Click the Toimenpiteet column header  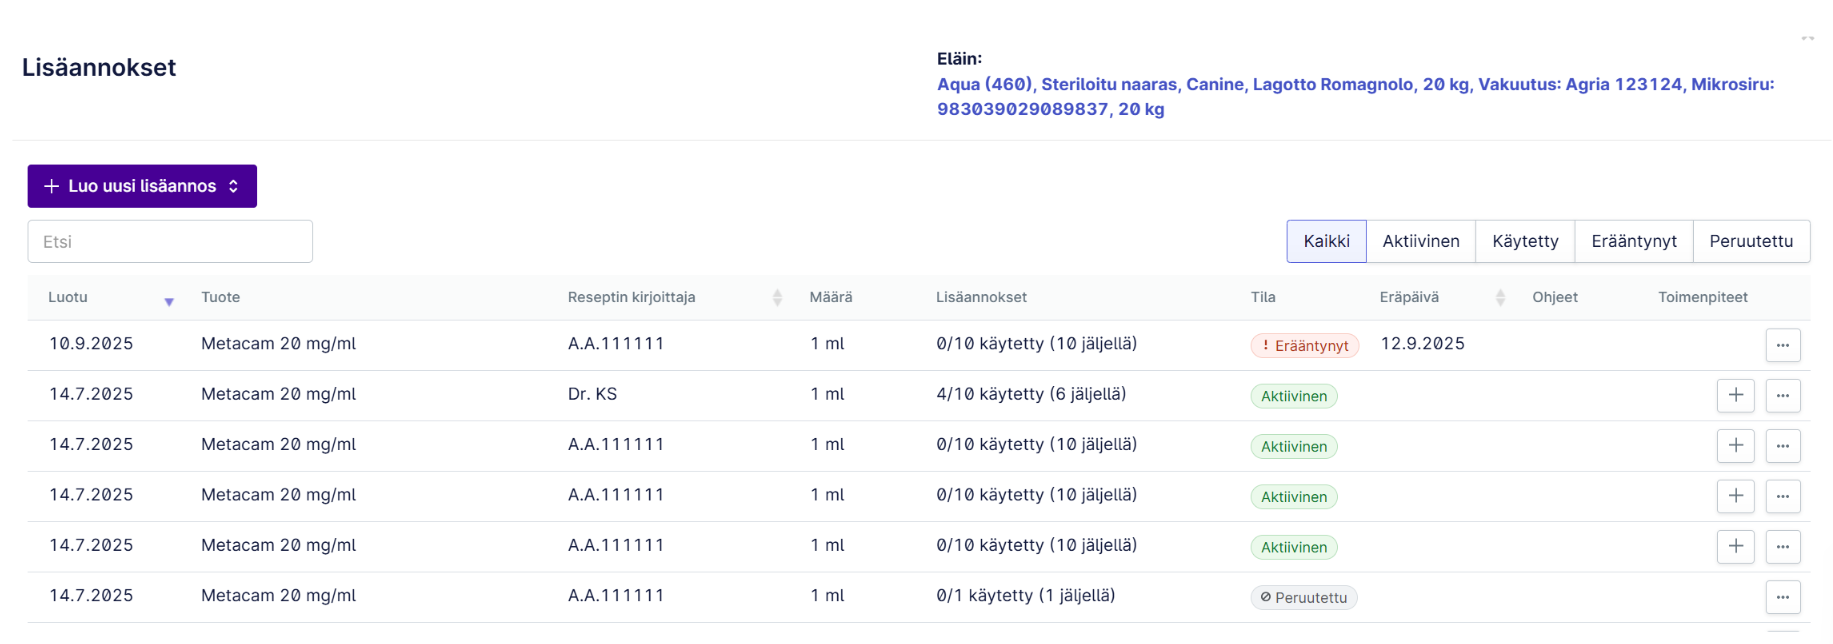[x=1703, y=297]
